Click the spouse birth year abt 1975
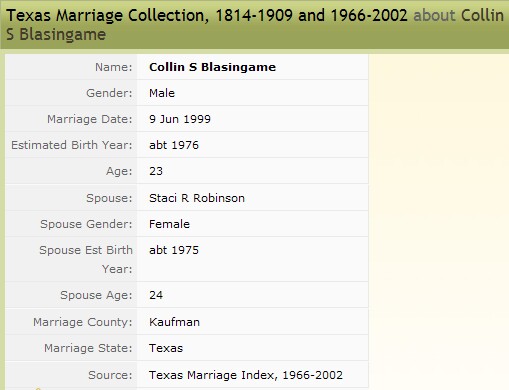 coord(174,250)
